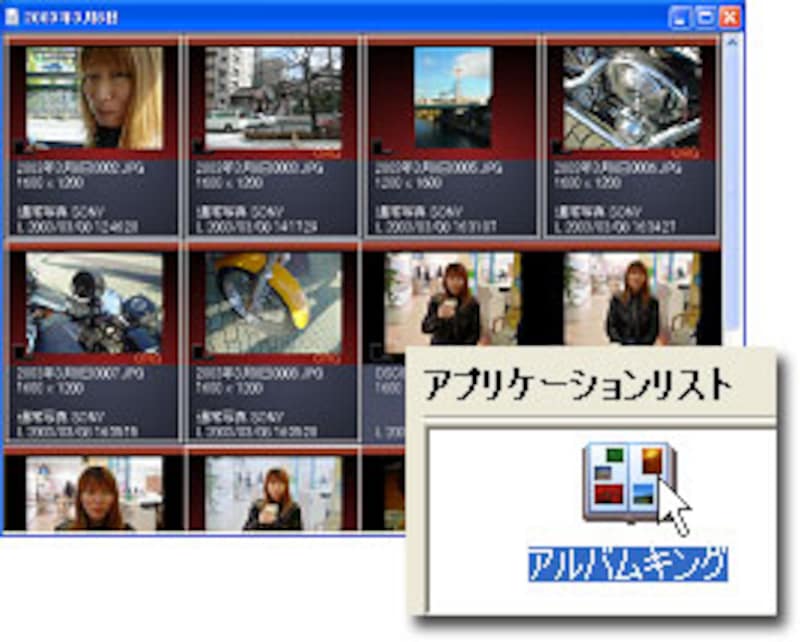Open the window title bar document icon
800x642 pixels.
point(12,17)
